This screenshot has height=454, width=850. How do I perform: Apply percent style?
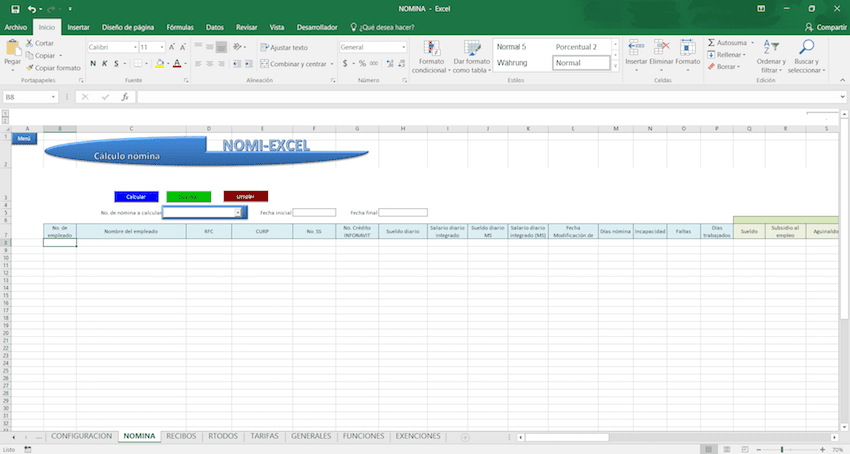tap(362, 63)
